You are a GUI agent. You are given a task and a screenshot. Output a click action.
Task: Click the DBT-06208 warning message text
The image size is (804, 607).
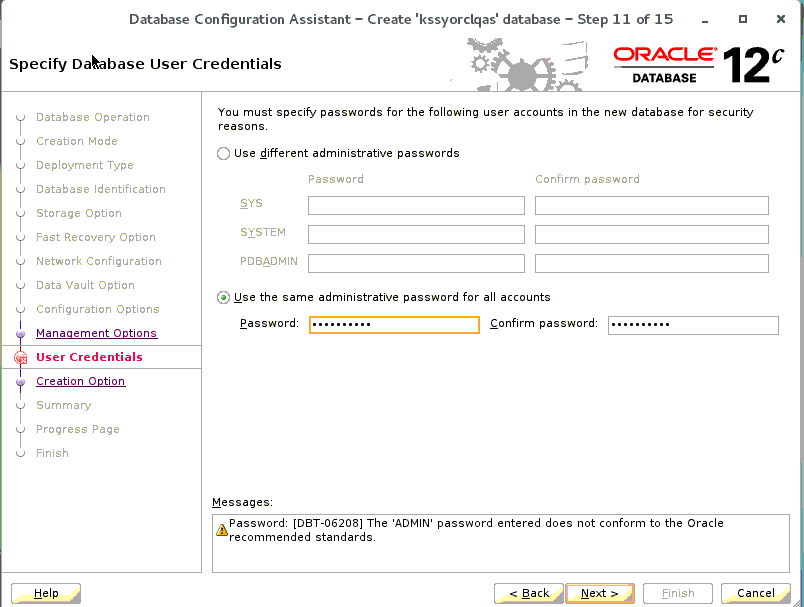(476, 530)
